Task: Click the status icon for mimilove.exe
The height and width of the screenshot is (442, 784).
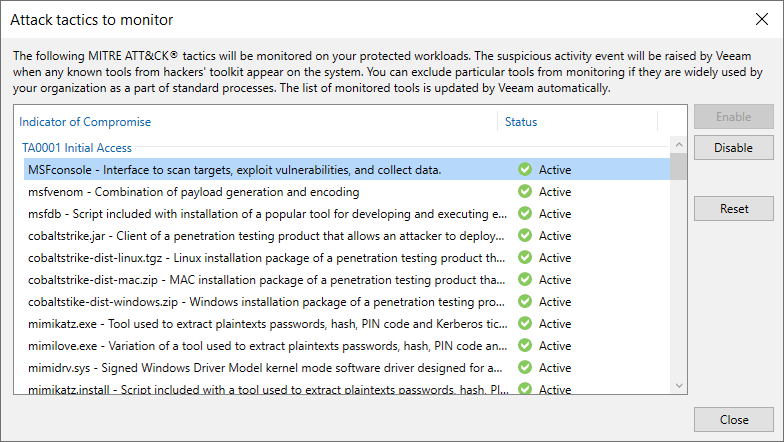Action: [x=525, y=346]
